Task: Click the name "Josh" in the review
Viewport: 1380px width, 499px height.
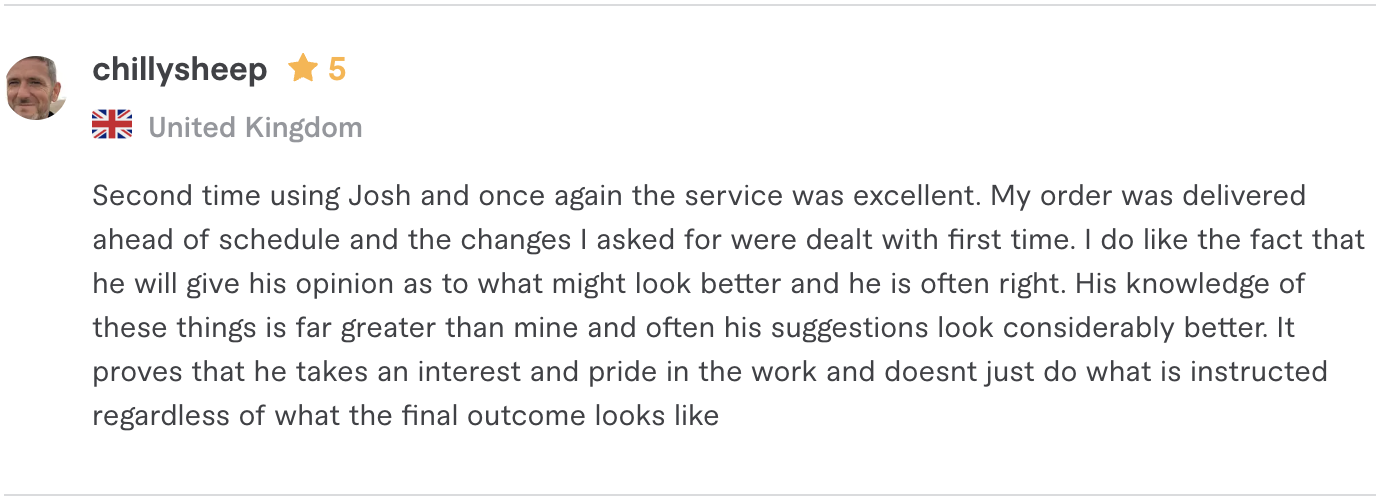Action: point(380,196)
